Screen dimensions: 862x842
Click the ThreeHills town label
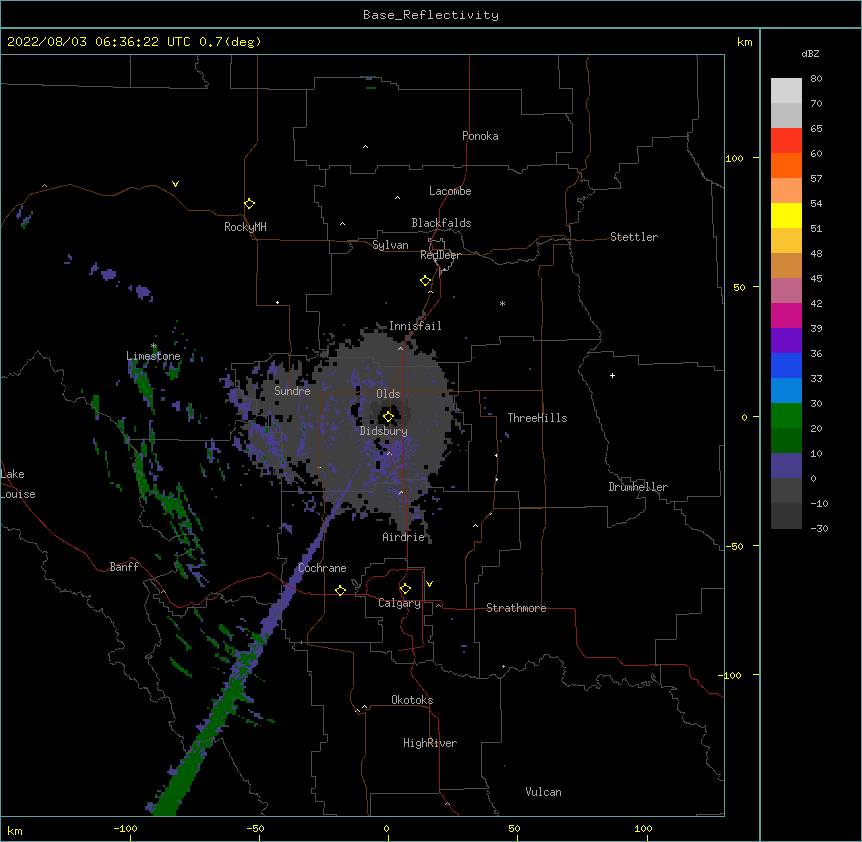(537, 418)
